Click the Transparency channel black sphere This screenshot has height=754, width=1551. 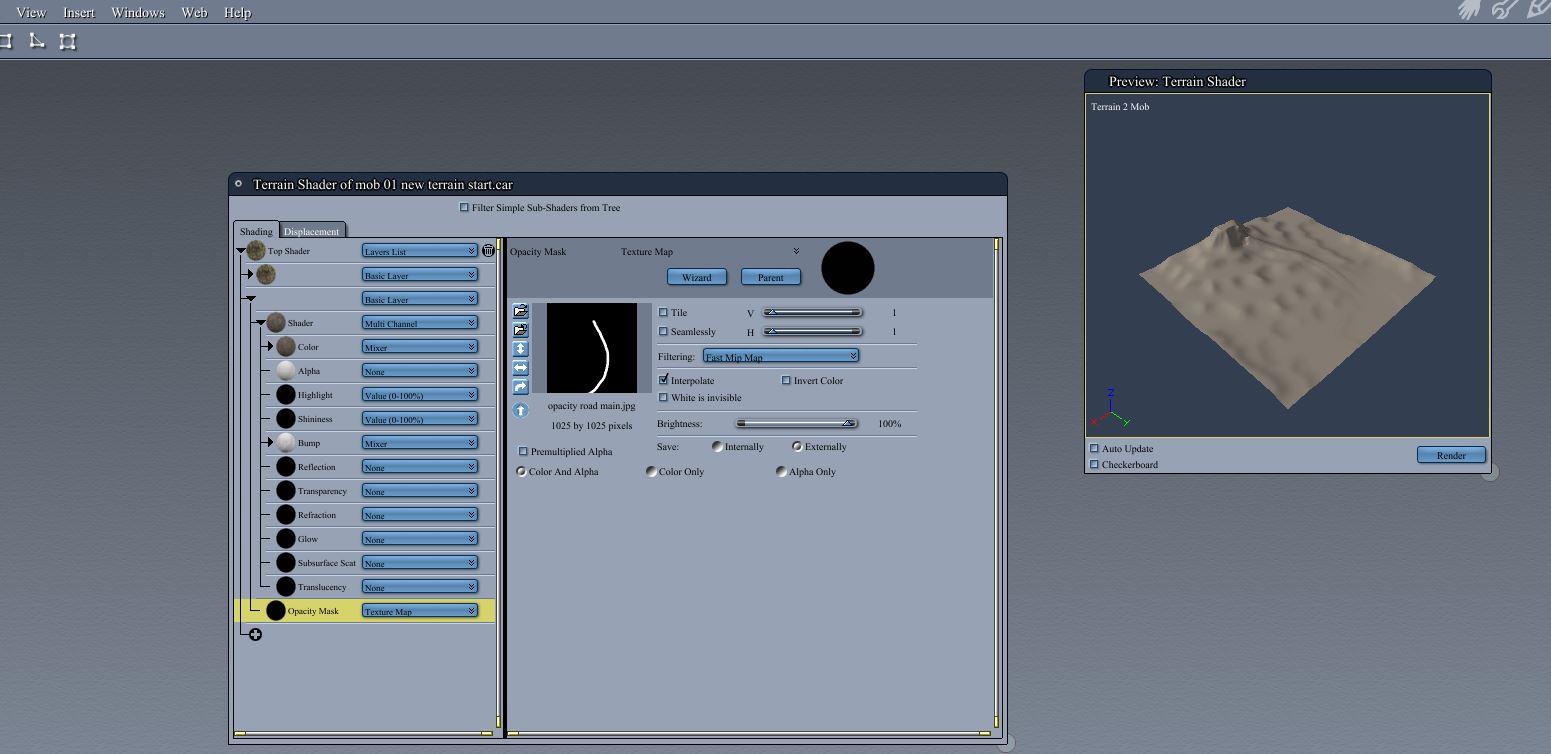tap(286, 491)
